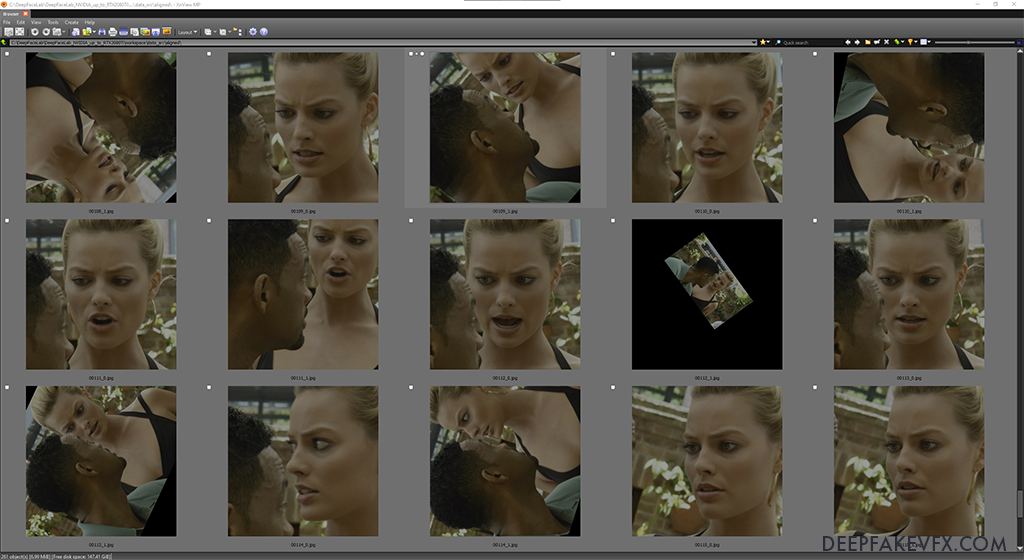The height and width of the screenshot is (560, 1024).
Task: Open dropdown arrow beside view-mode grid
Action: [x=929, y=42]
